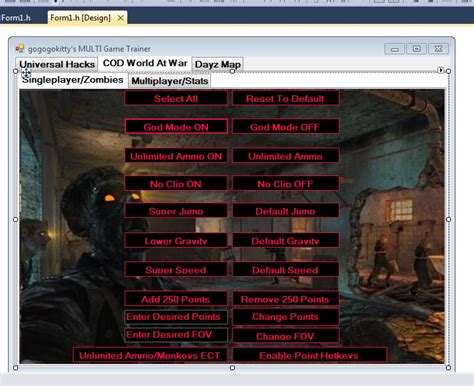Click the No Clip OFF button
This screenshot has width=474, height=386.
point(285,183)
